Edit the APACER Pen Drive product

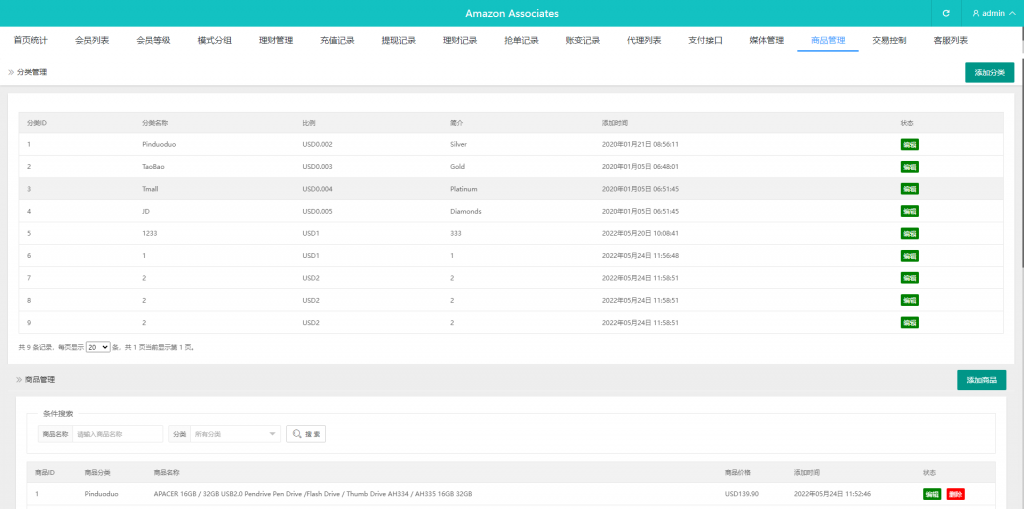tap(931, 494)
